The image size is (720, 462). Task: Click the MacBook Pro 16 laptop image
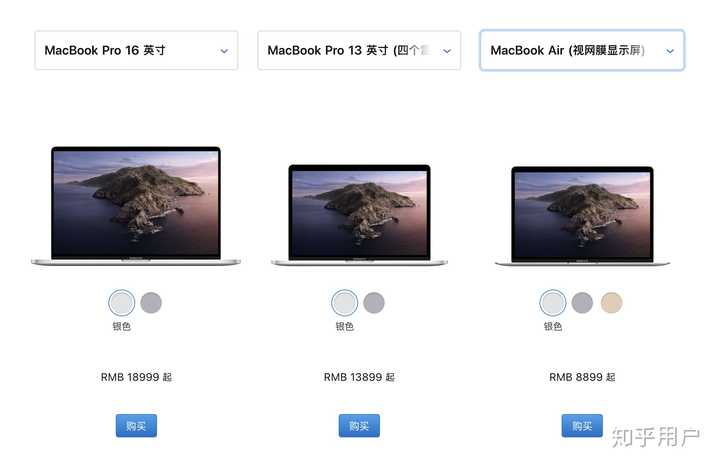click(x=136, y=206)
